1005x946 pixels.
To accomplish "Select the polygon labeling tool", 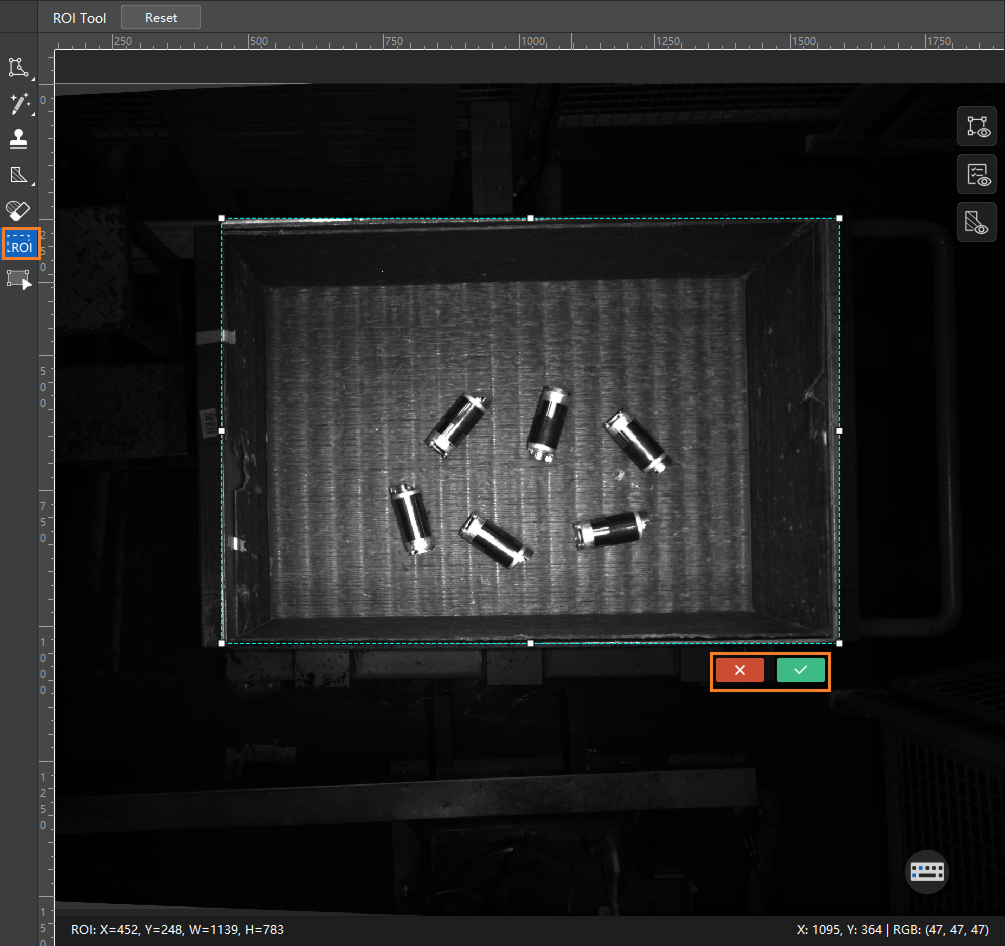I will click(18, 67).
